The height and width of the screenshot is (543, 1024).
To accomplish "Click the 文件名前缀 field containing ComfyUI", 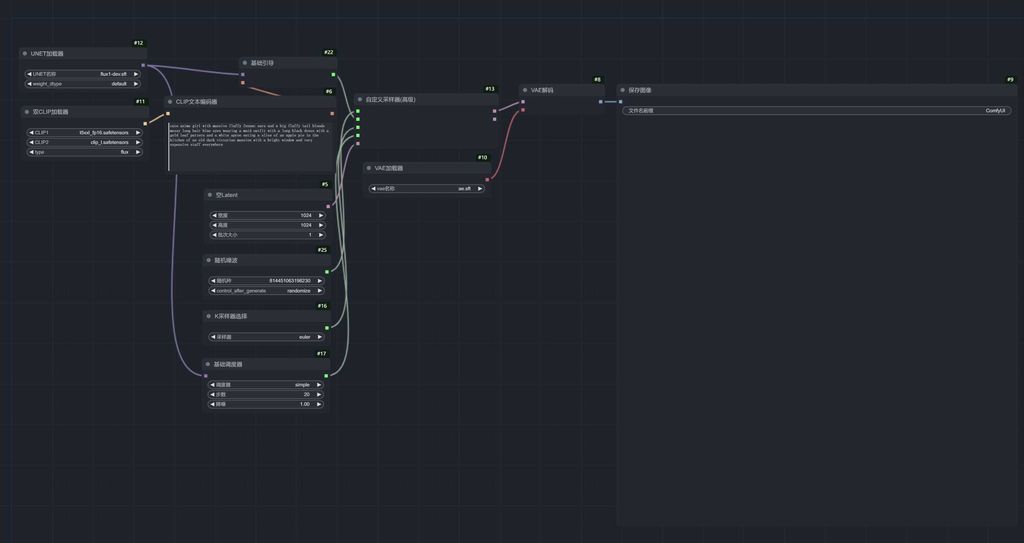I will (816, 110).
